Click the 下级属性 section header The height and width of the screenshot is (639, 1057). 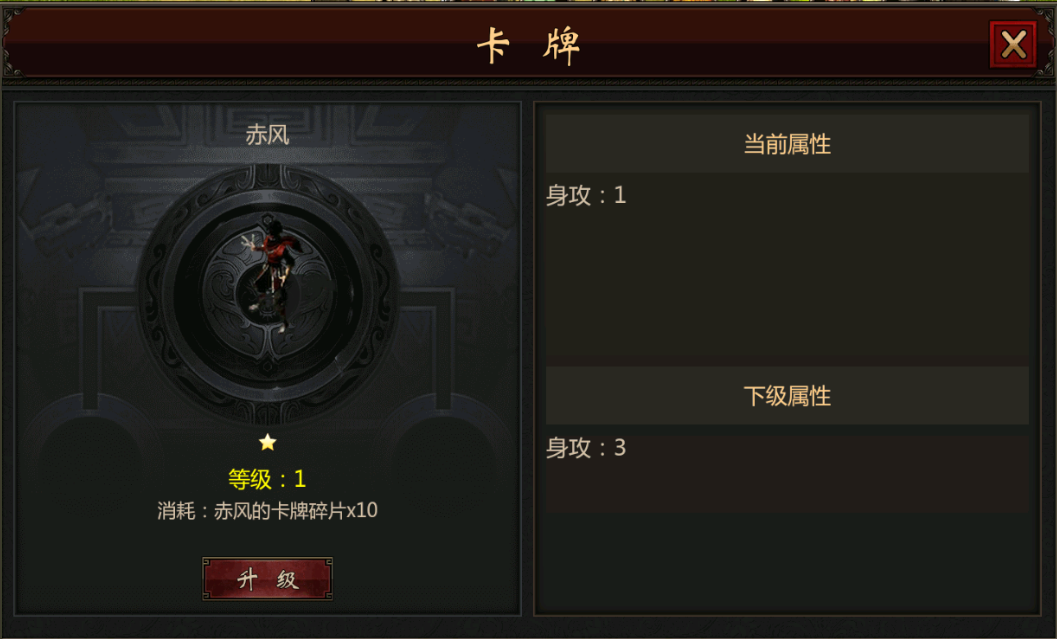tap(787, 396)
